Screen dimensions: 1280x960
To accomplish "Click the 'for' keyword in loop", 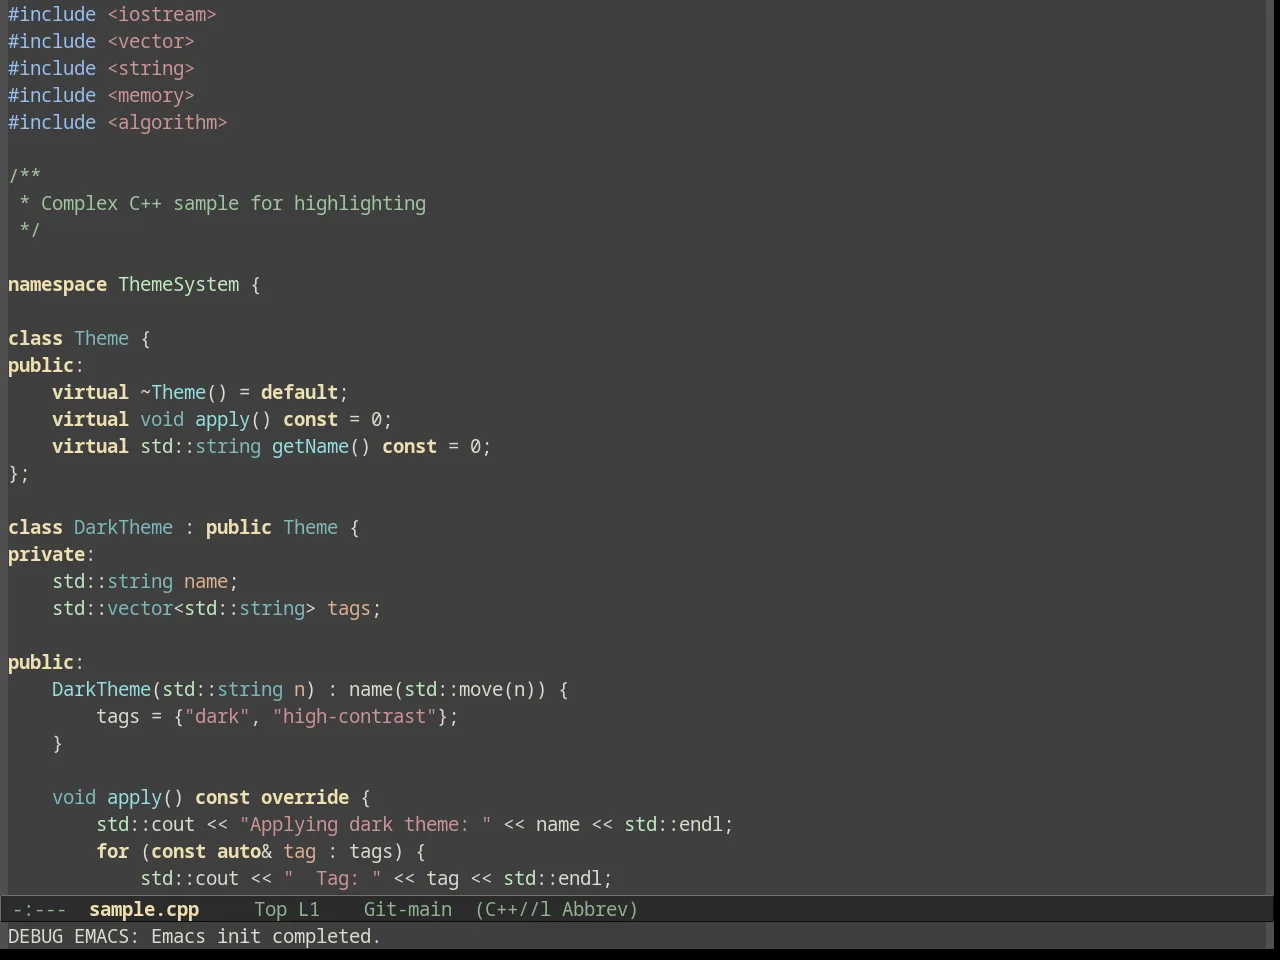I will point(112,852).
